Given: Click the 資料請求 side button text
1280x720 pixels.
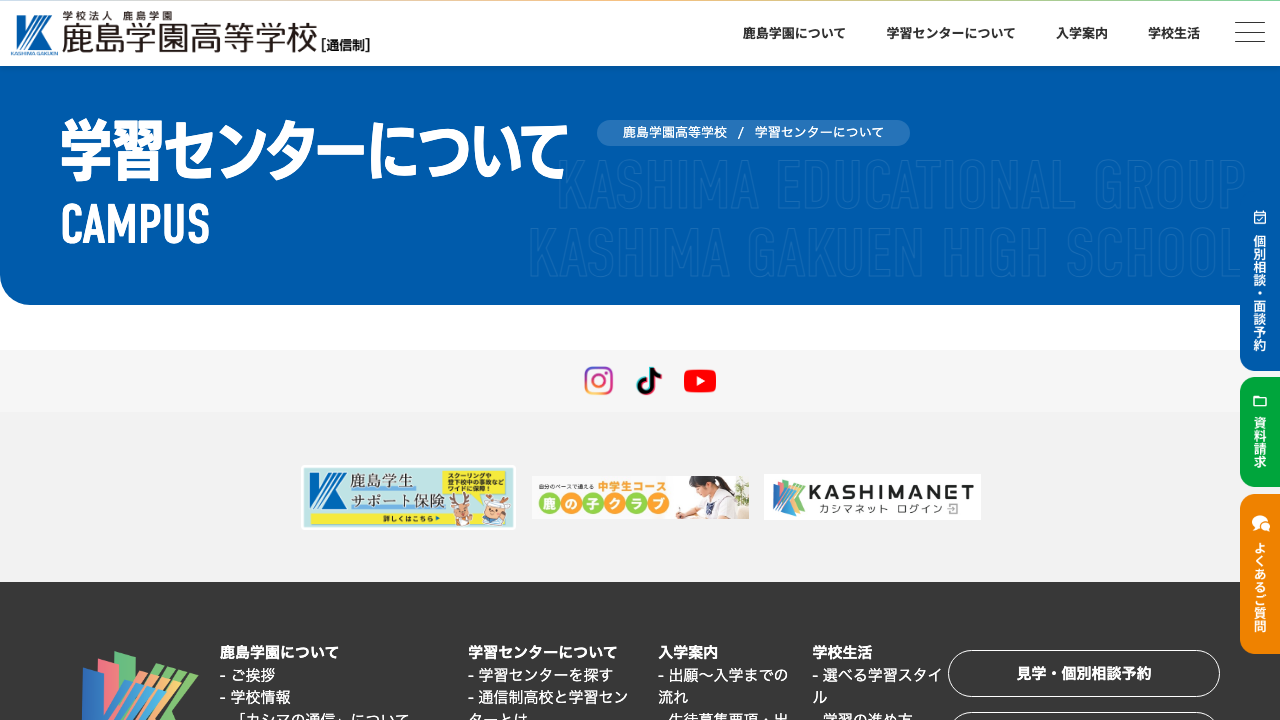Looking at the screenshot, I should coord(1260,441).
